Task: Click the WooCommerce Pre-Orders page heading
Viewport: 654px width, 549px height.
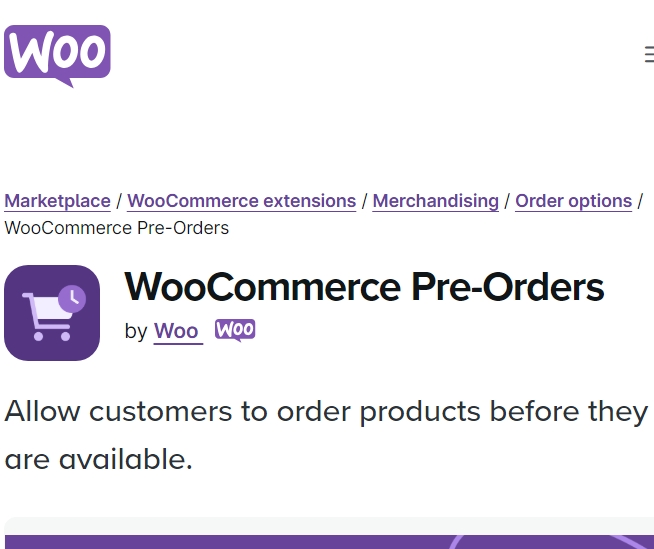Action: [364, 287]
